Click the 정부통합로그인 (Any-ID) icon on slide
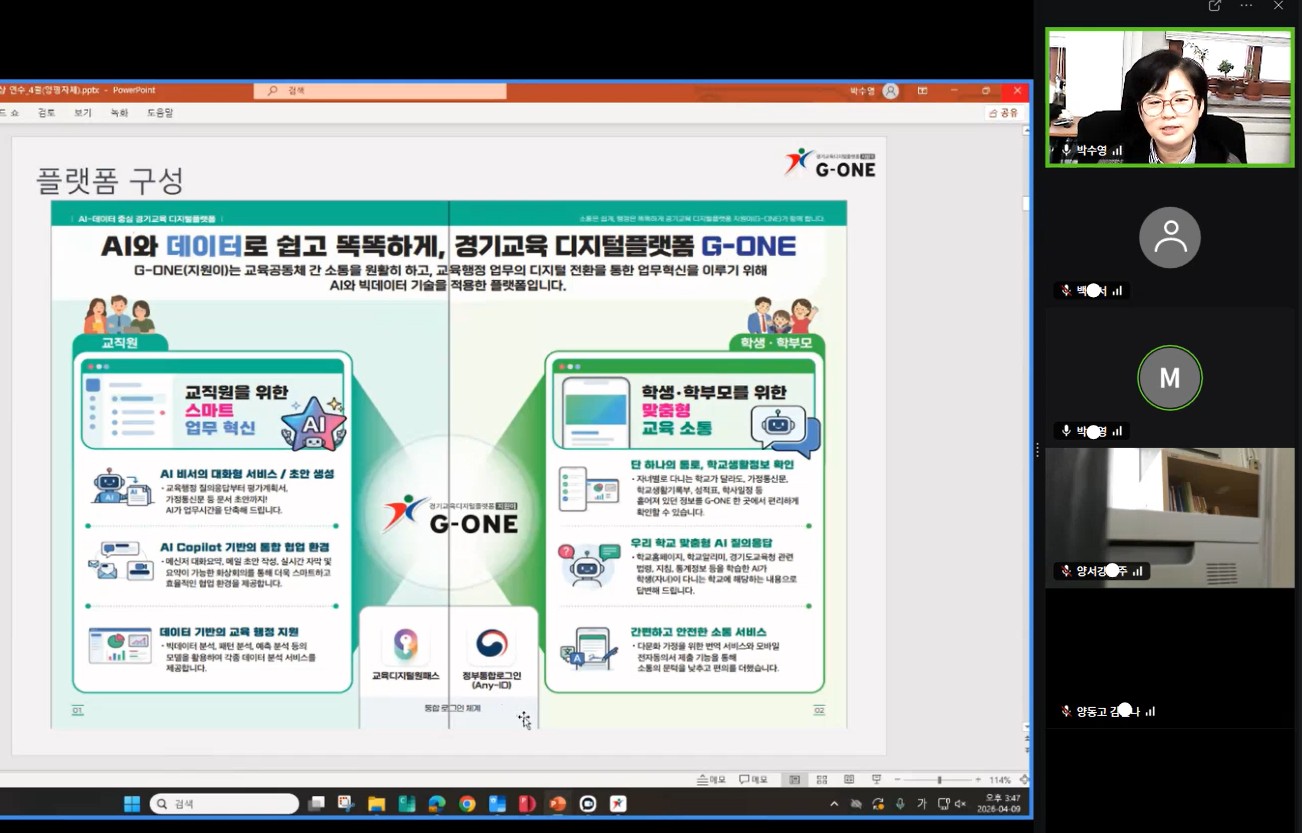This screenshot has height=833, width=1302. coord(491,644)
